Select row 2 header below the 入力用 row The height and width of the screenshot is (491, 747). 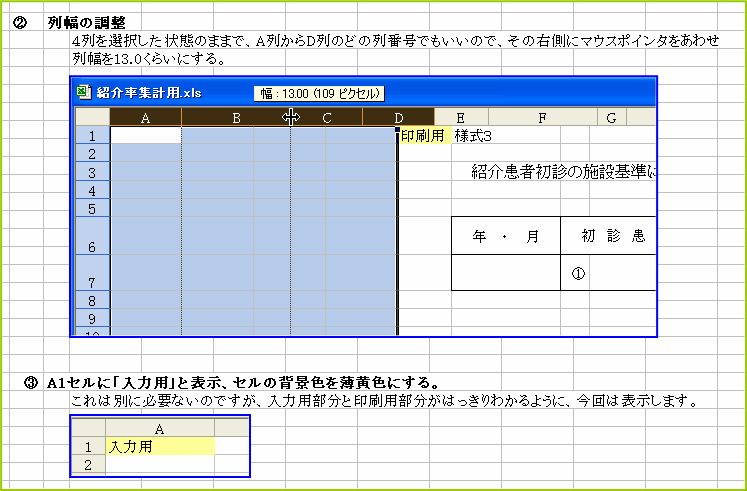point(88,464)
